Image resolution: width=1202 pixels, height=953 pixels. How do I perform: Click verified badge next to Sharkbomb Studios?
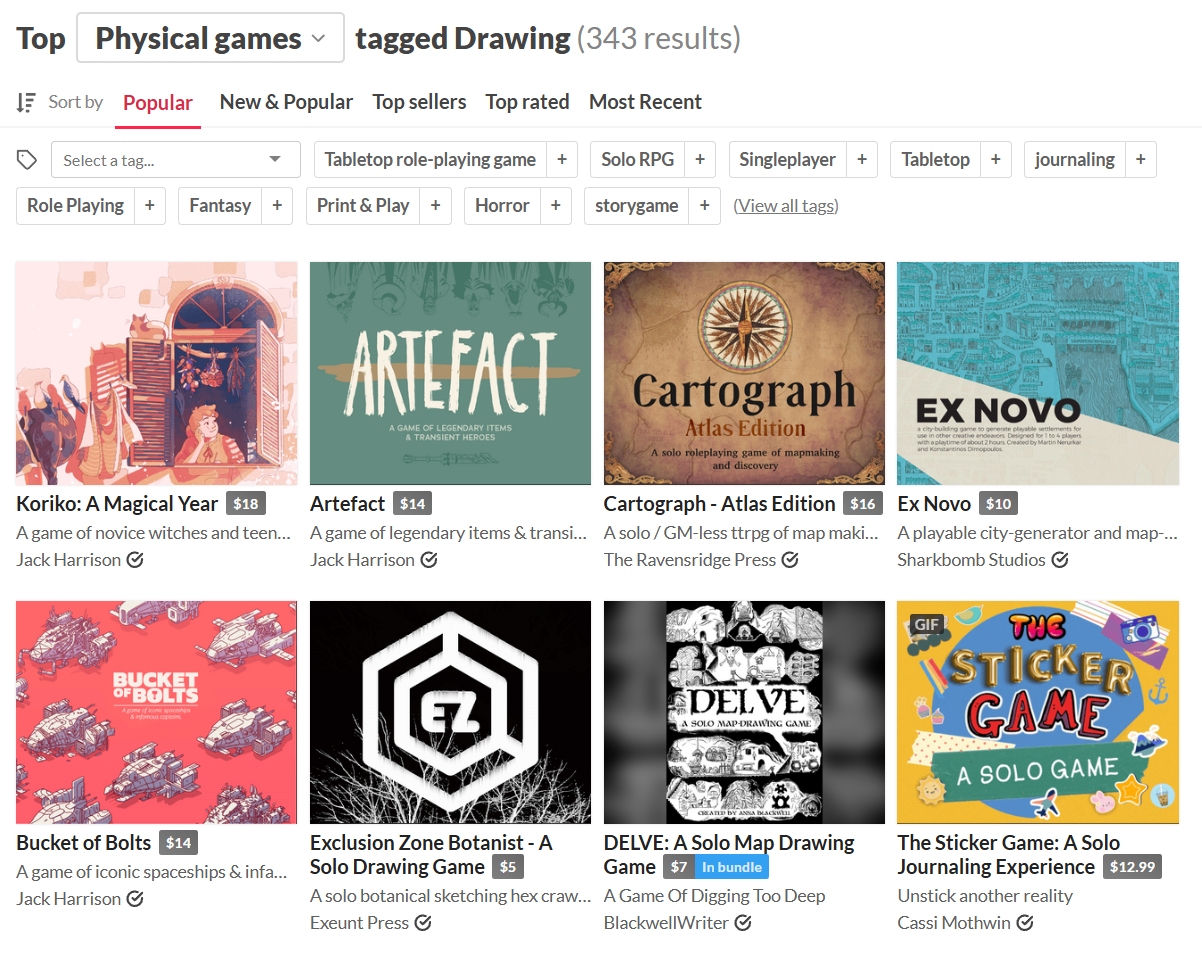(x=1060, y=560)
